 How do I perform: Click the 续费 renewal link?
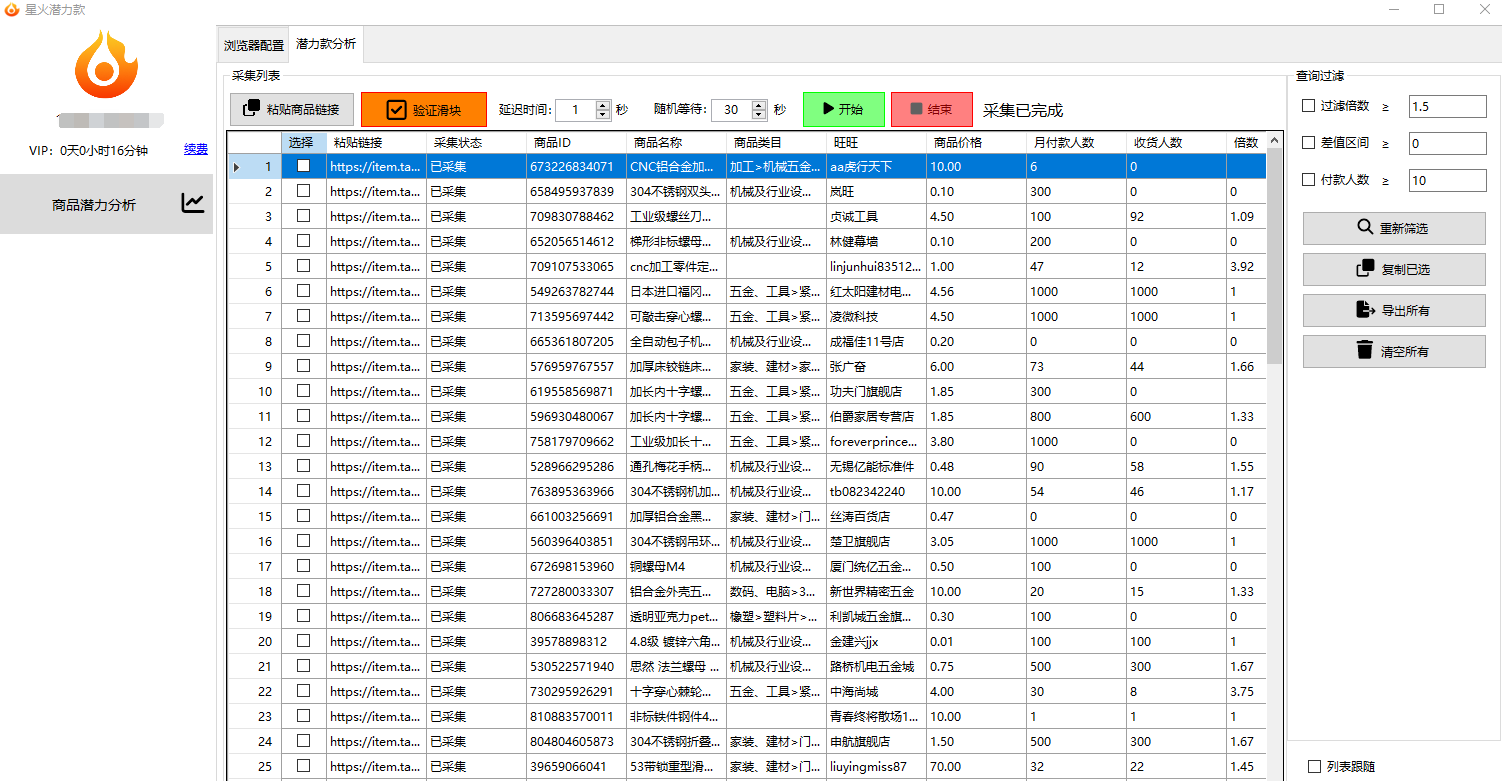(x=196, y=149)
